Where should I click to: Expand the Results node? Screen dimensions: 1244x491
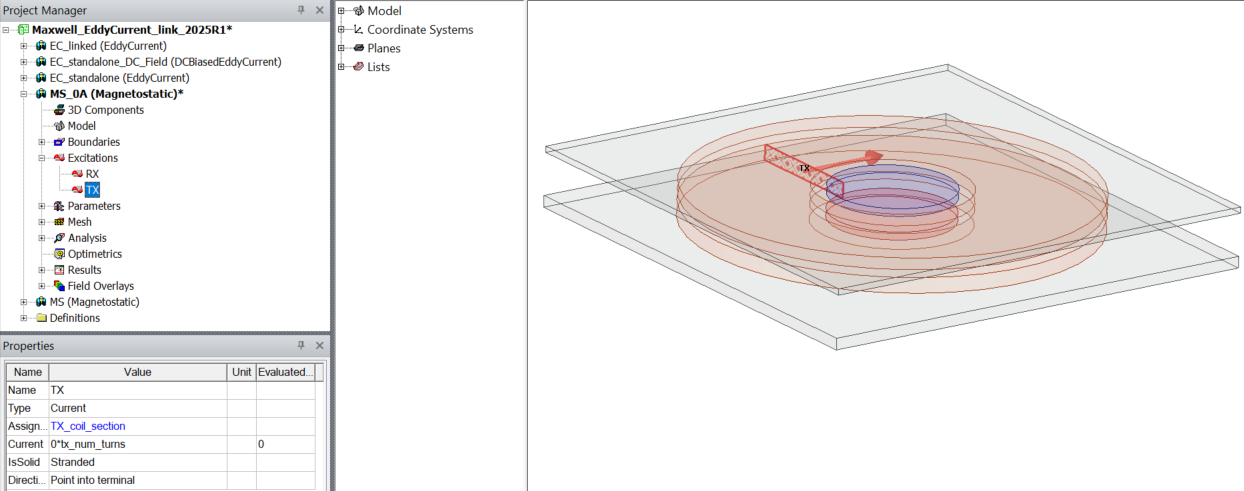(42, 270)
